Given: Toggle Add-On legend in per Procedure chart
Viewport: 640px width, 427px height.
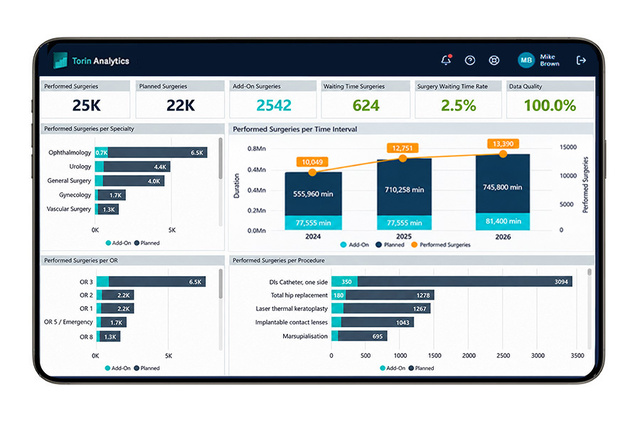Looking at the screenshot, I should (x=393, y=368).
